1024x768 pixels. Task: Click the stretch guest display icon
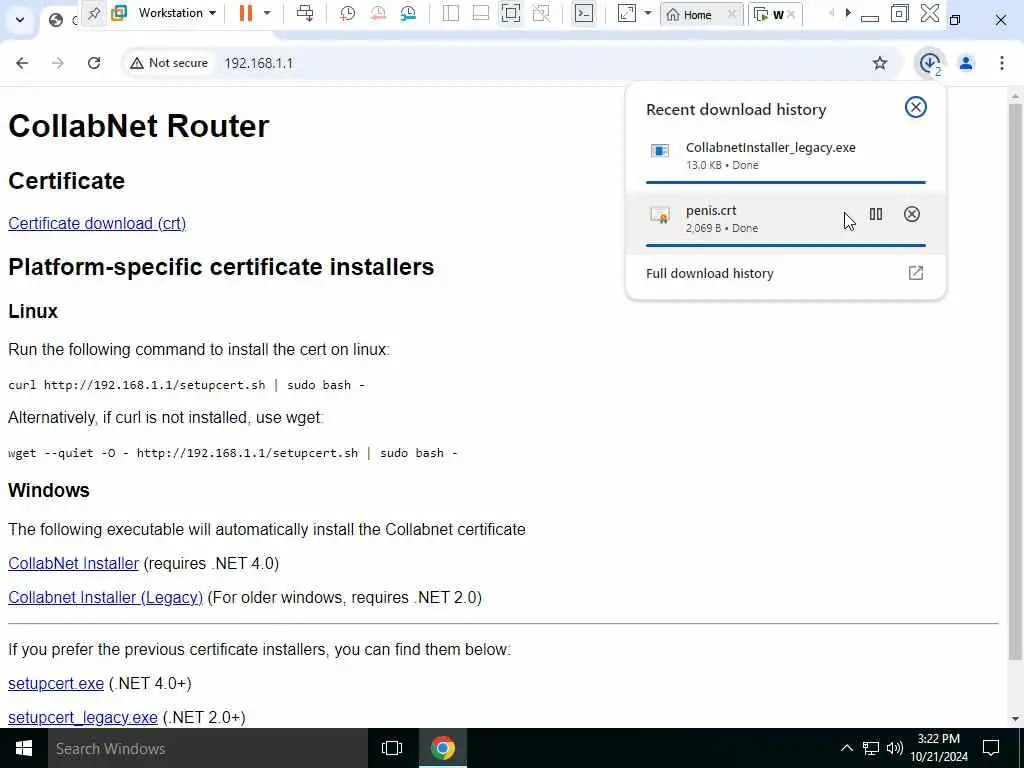click(626, 13)
